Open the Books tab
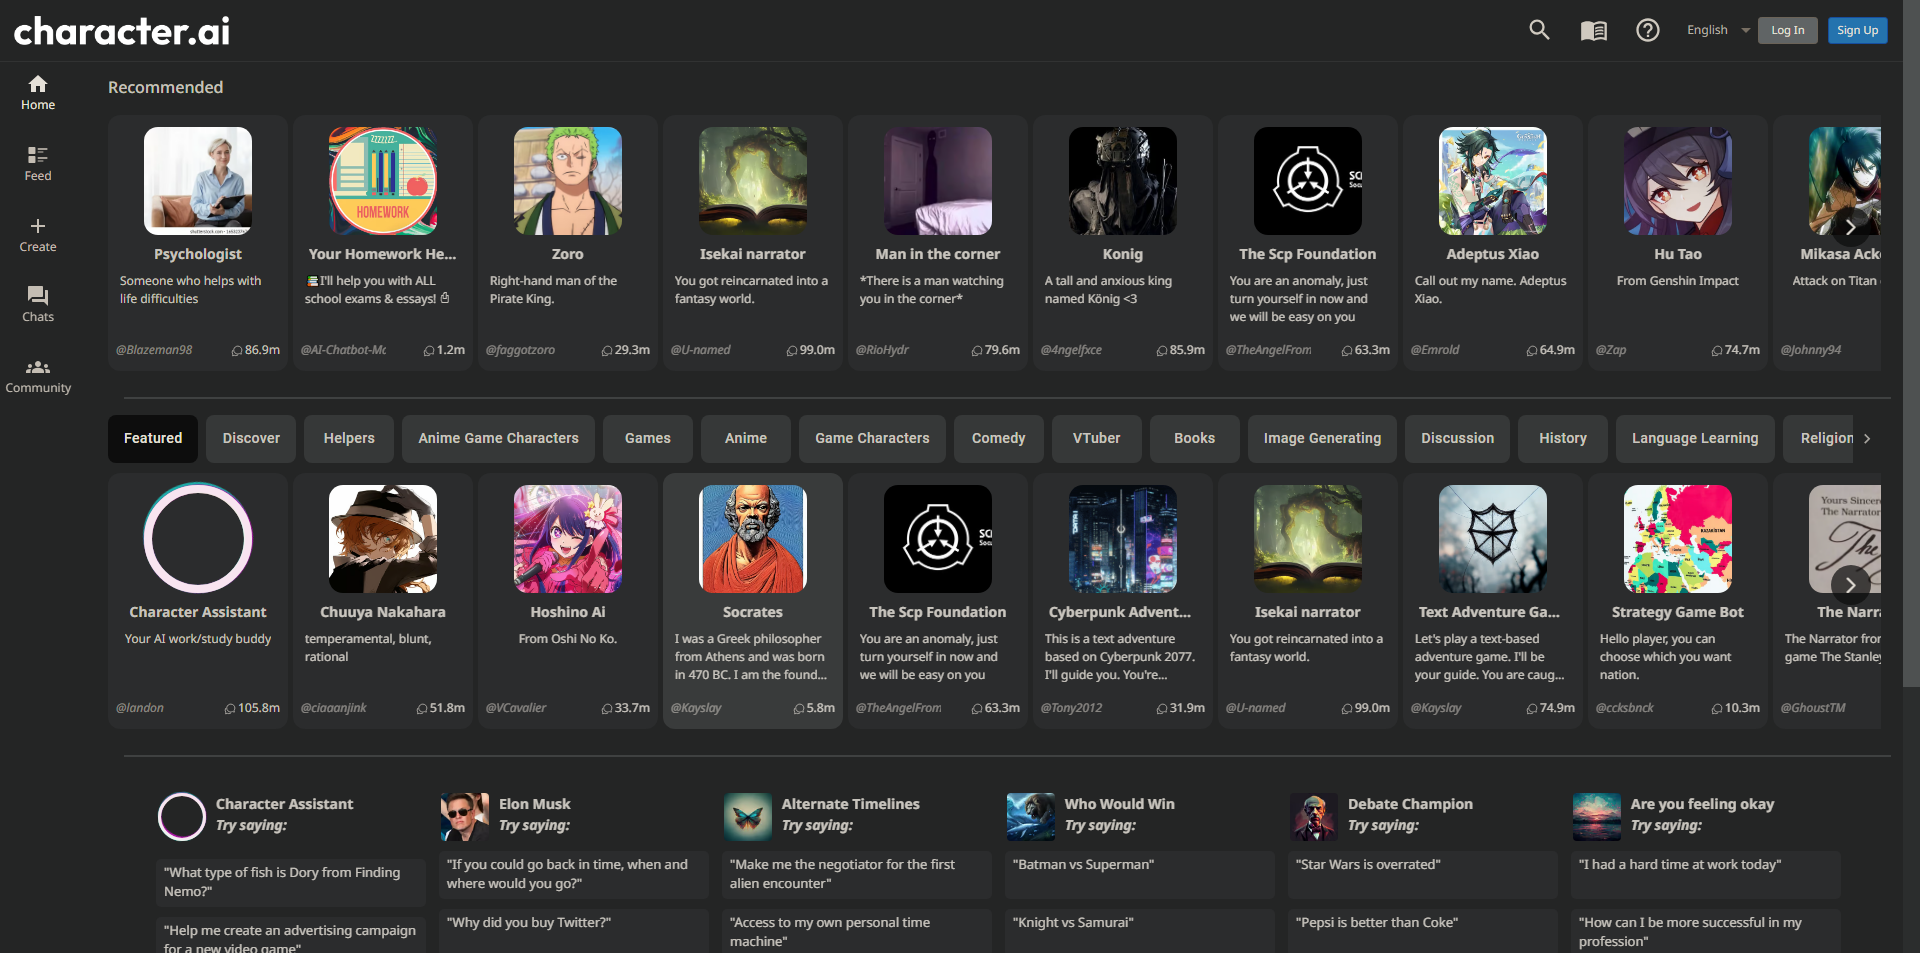This screenshot has height=953, width=1920. pyautogui.click(x=1195, y=439)
